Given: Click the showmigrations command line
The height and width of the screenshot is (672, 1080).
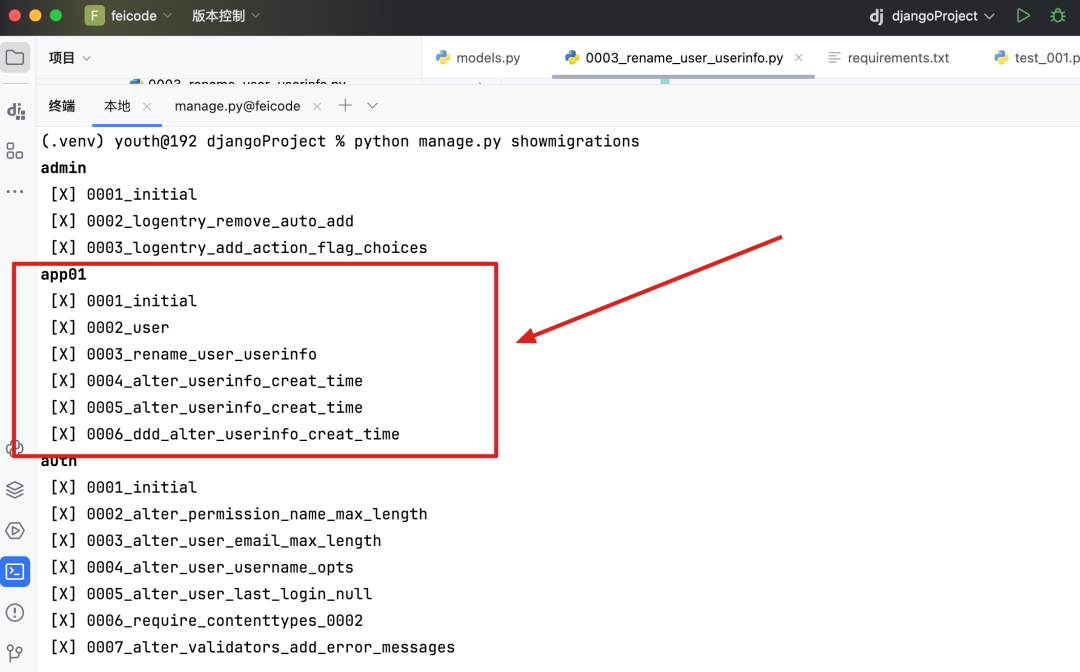Looking at the screenshot, I should (x=340, y=141).
